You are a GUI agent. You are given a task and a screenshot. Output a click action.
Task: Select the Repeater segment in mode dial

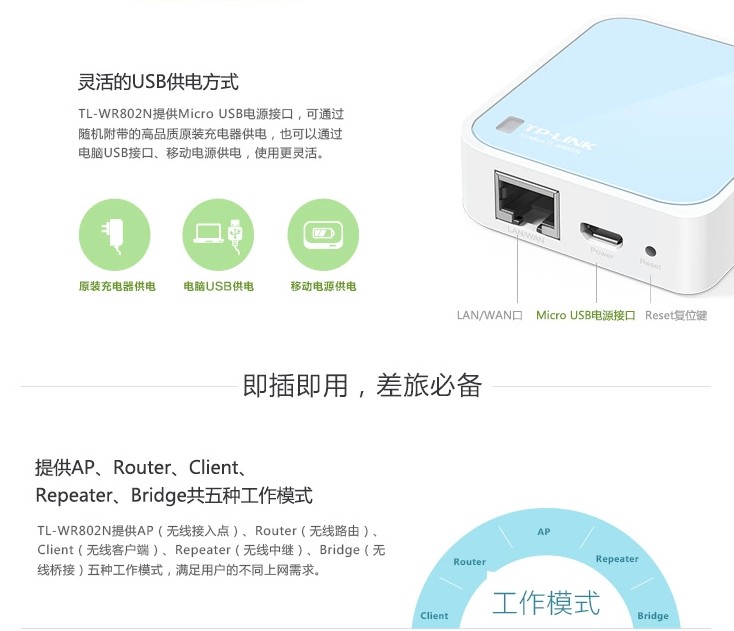coord(617,559)
